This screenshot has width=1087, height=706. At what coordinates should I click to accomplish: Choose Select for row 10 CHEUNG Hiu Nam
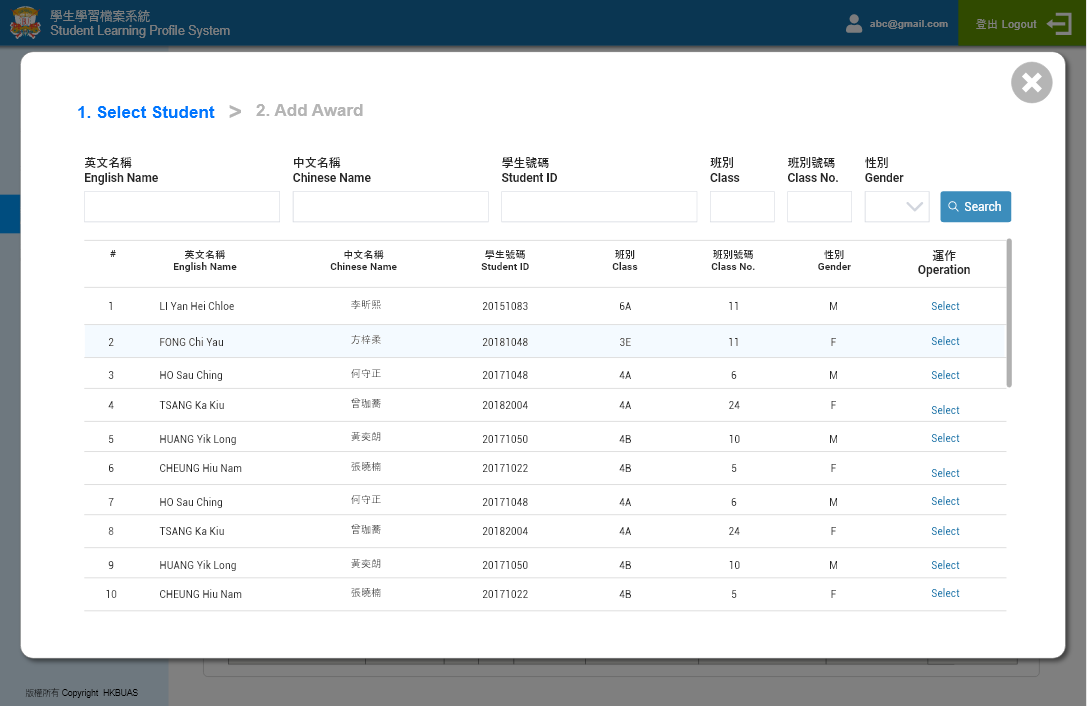[945, 594]
